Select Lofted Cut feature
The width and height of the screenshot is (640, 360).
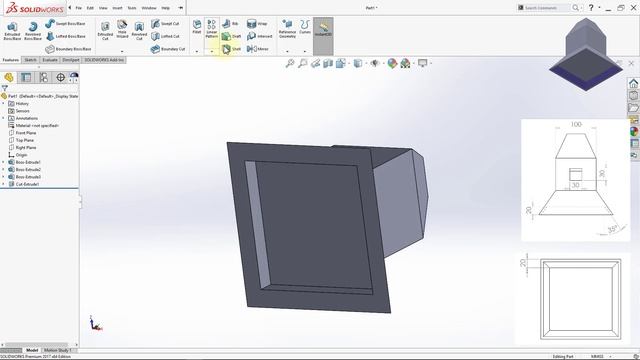(165, 36)
